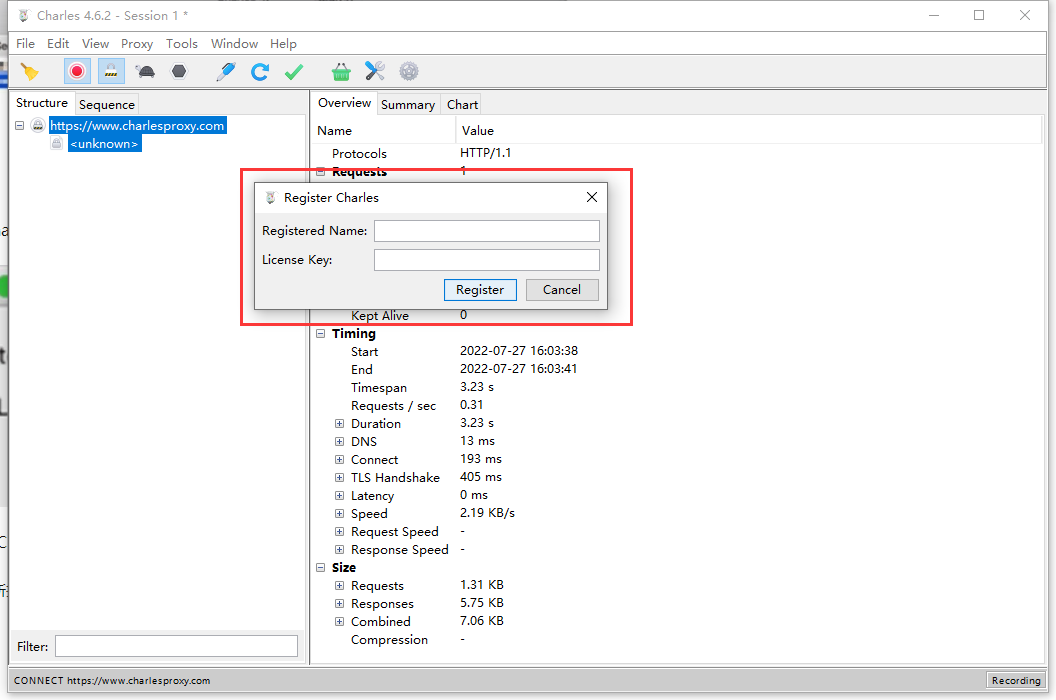The image size is (1056, 700).
Task: Open the View menu
Action: (95, 44)
